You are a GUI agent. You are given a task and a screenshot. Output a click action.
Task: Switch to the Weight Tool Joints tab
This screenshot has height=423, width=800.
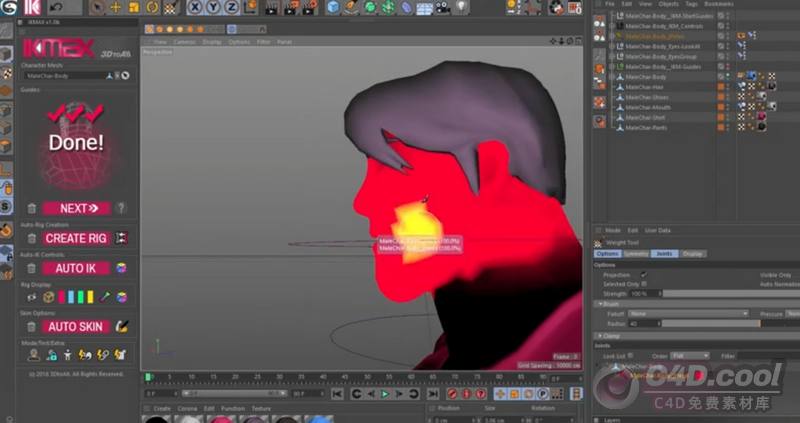point(664,254)
